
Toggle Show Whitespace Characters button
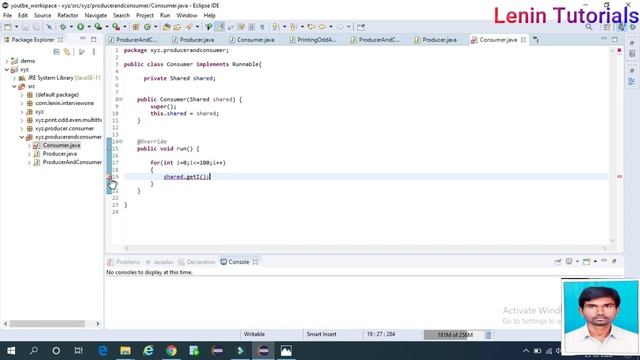tap(262, 27)
